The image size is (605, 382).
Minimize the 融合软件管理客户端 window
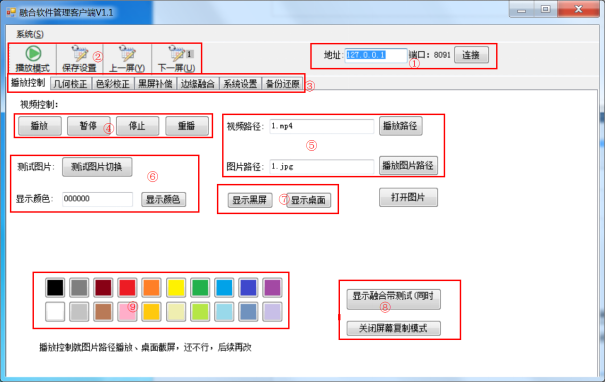tap(521, 9)
